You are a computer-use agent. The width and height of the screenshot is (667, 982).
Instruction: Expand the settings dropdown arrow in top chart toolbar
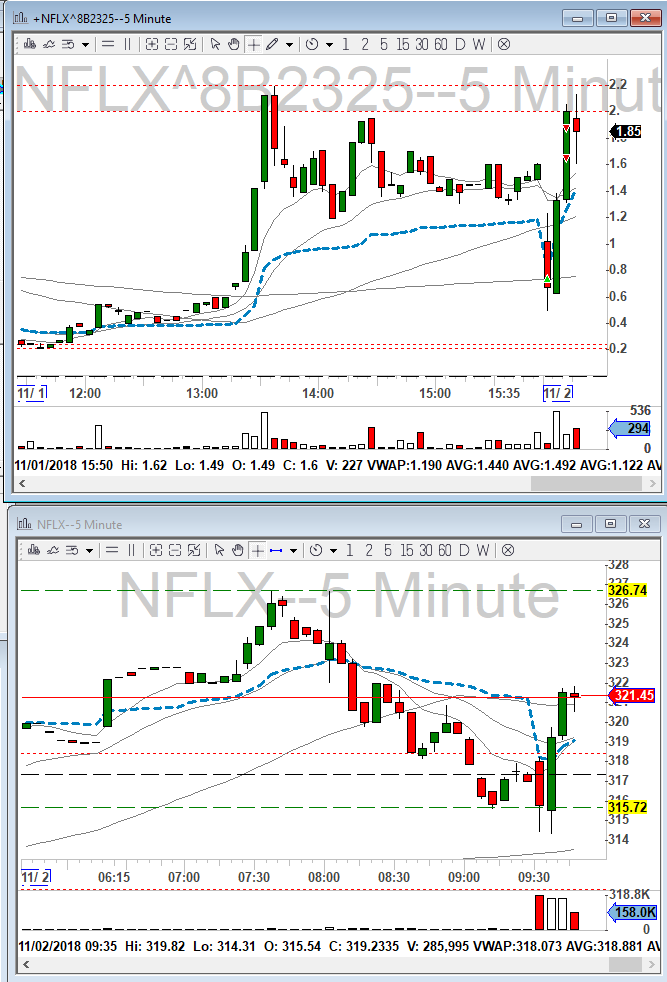pos(85,44)
